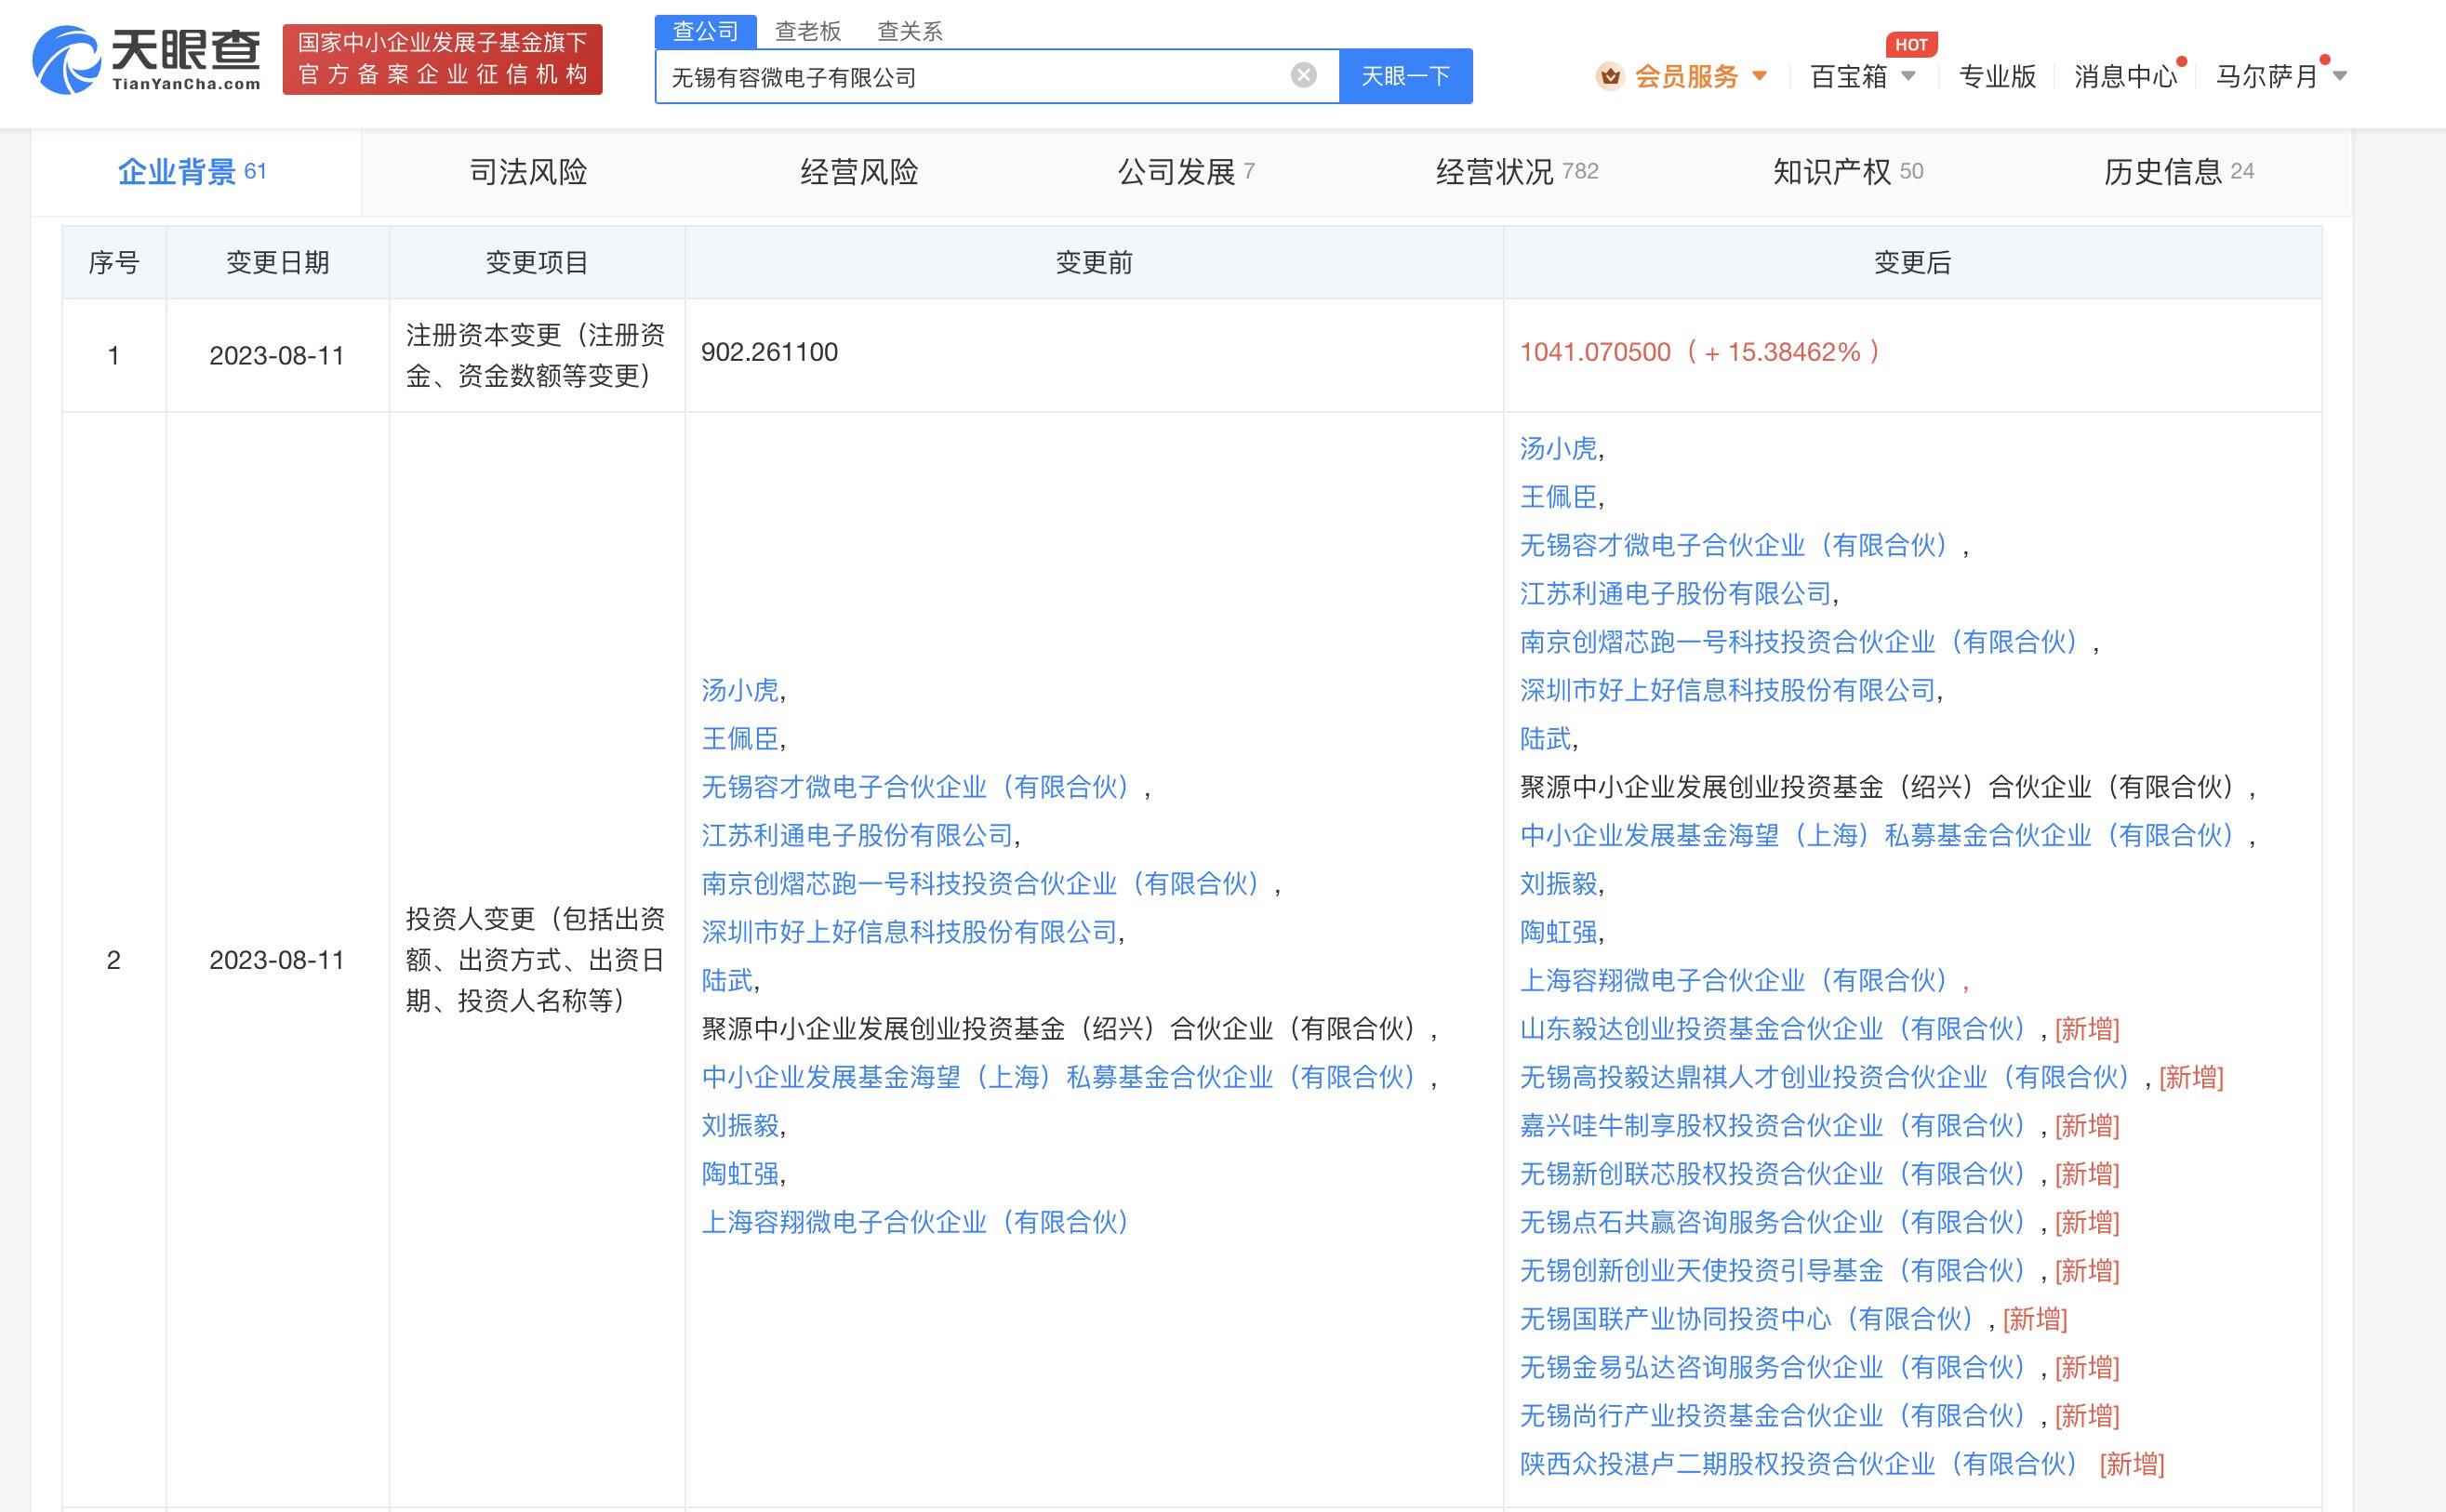Image resolution: width=2446 pixels, height=1512 pixels.
Task: Open 无锡新创联芯股权投资合伙企业 link
Action: pyautogui.click(x=1773, y=1173)
